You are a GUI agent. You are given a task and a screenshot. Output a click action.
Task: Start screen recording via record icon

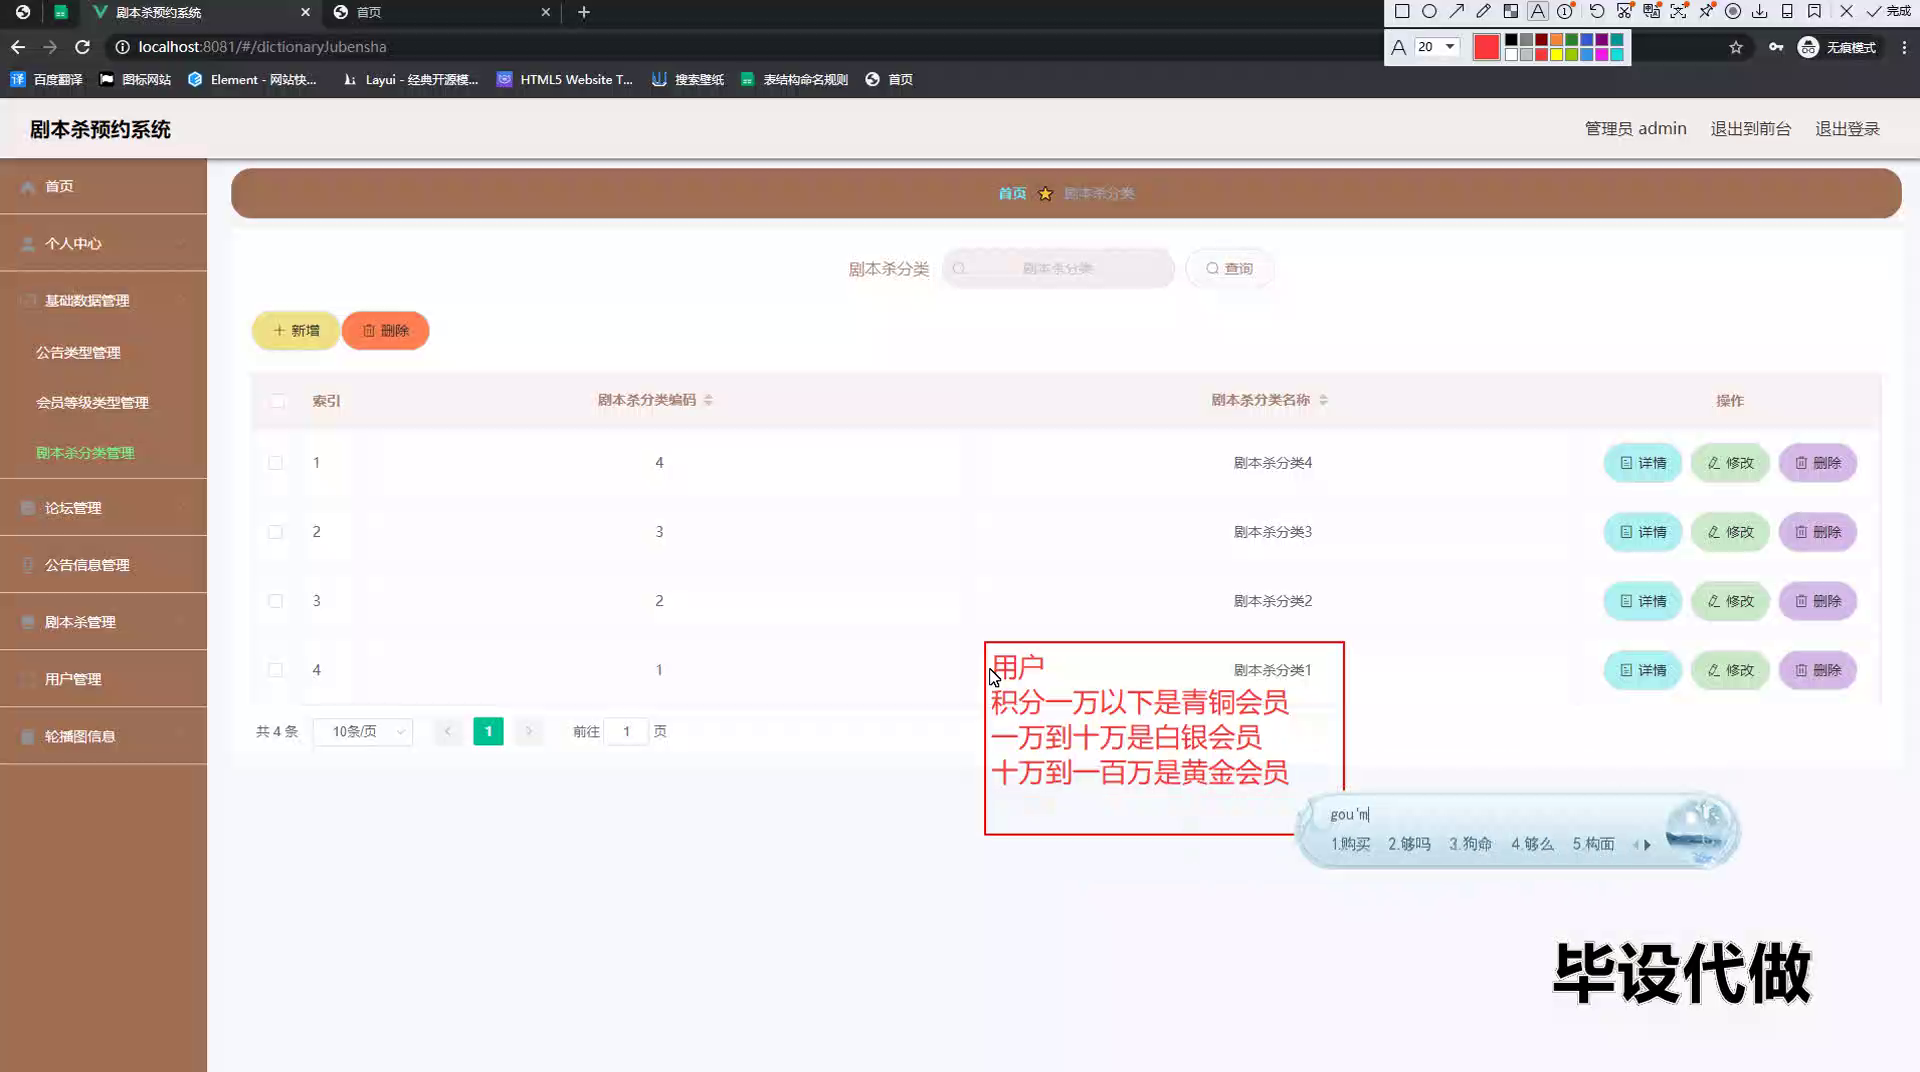point(1733,12)
